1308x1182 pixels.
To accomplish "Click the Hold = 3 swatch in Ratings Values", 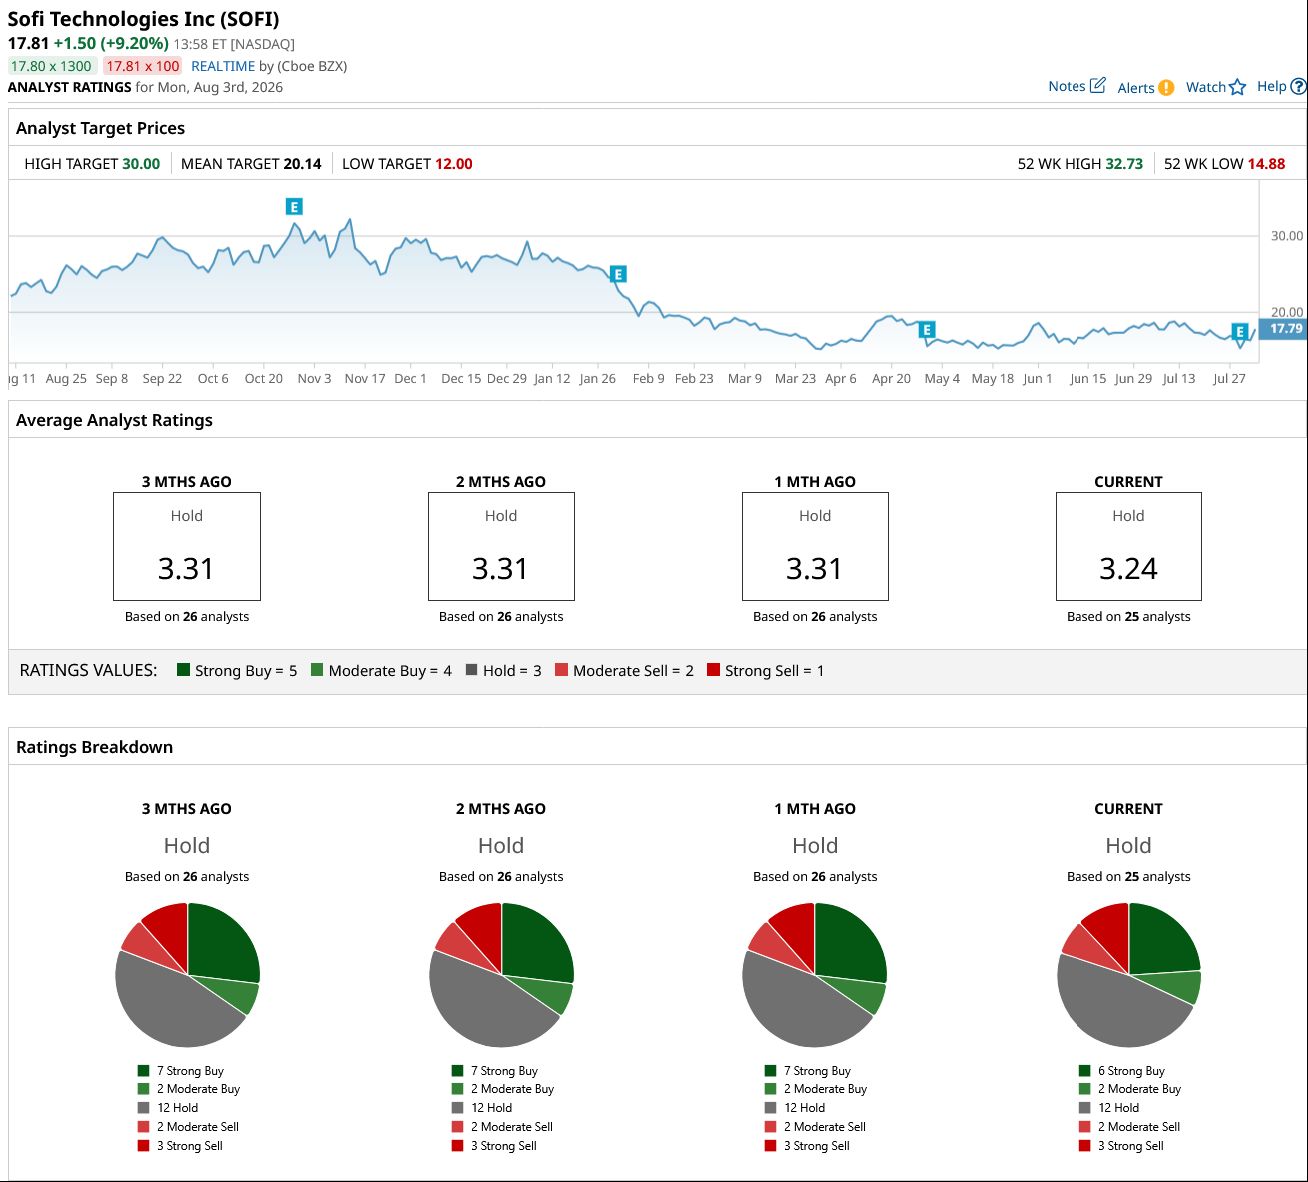I will click(x=471, y=670).
